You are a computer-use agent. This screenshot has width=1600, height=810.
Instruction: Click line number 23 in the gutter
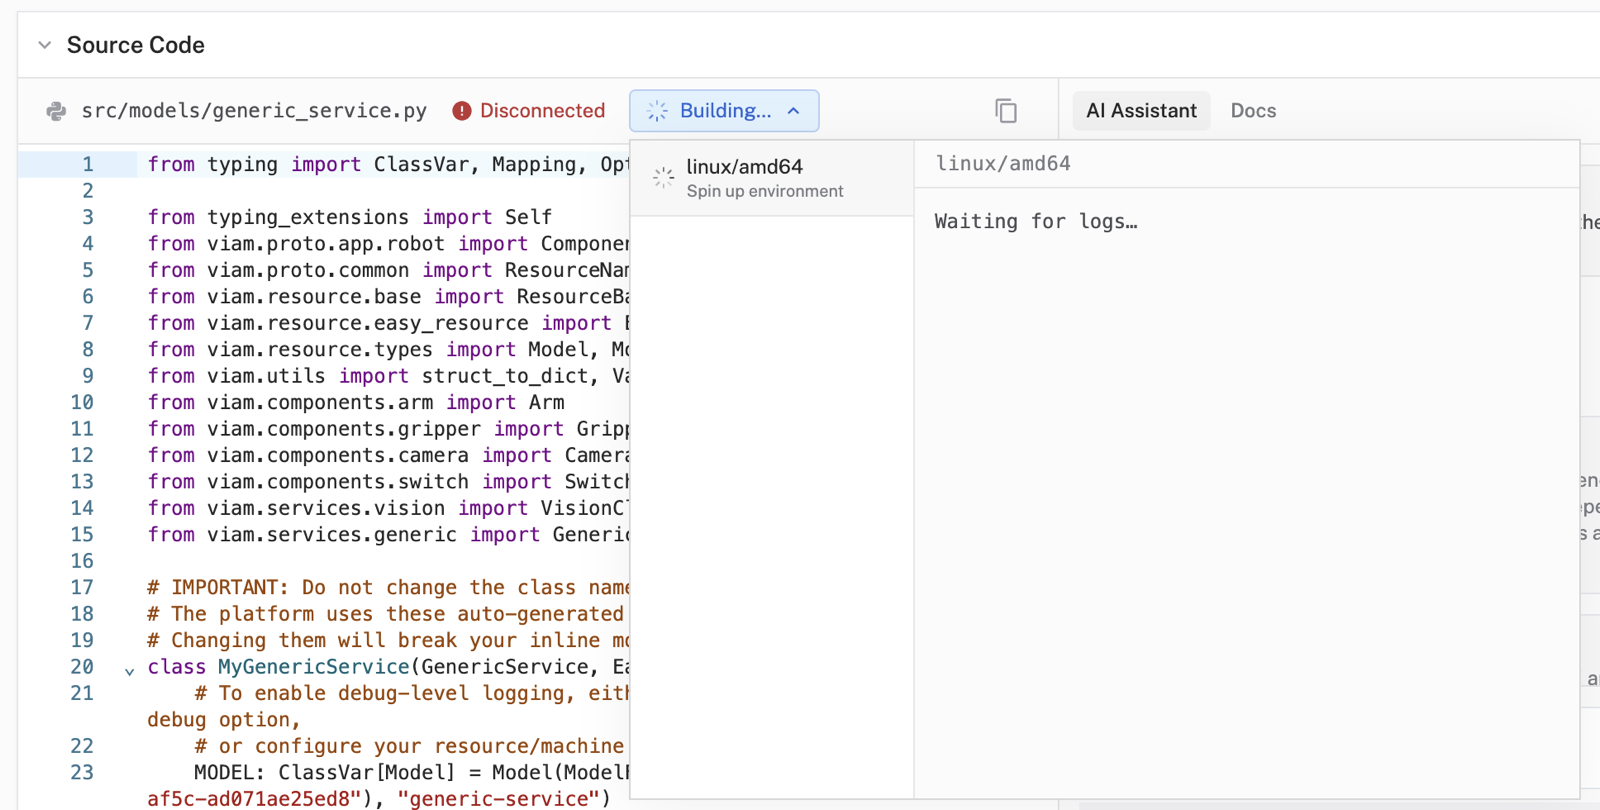point(82,772)
